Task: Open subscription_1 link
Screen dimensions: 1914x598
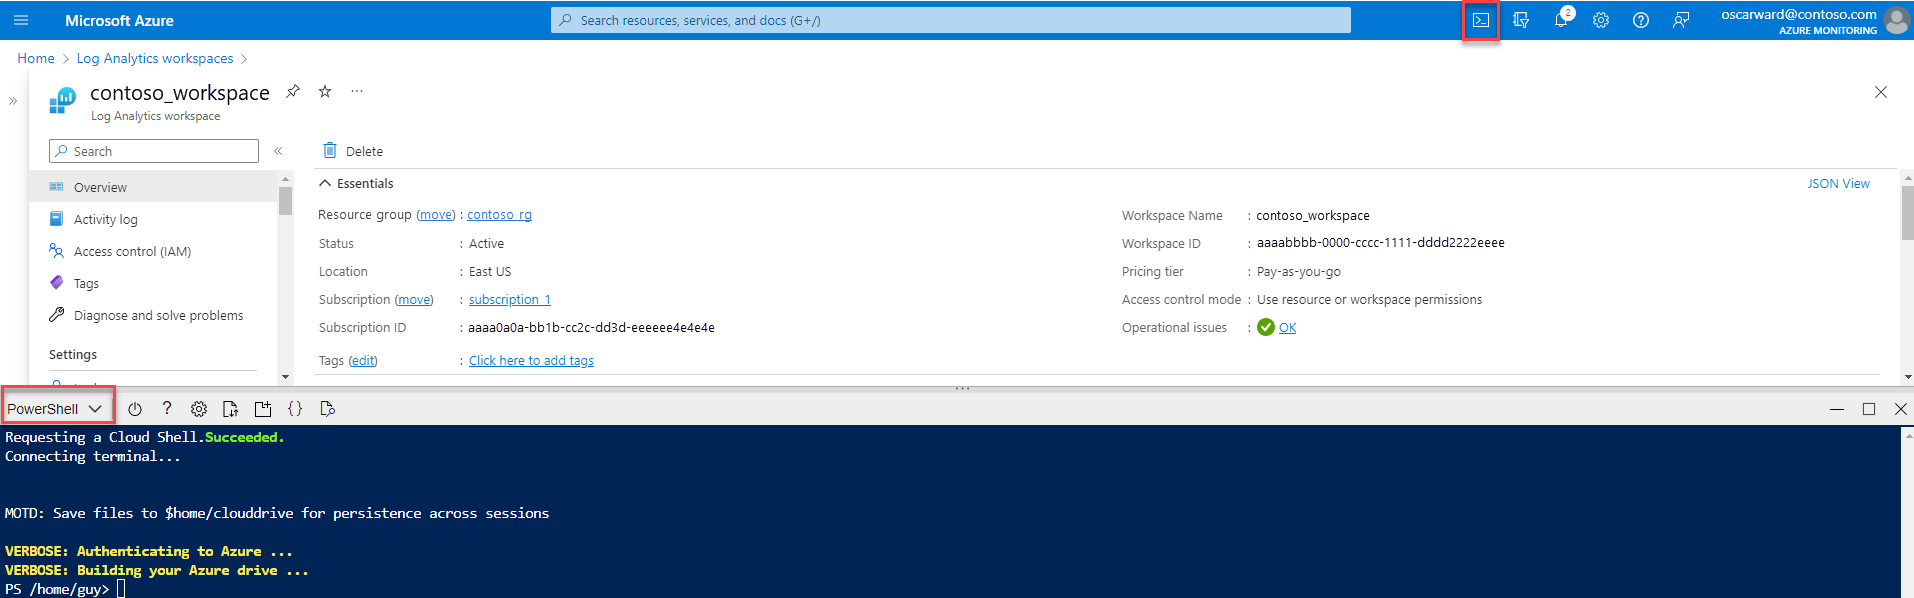Action: pyautogui.click(x=510, y=299)
